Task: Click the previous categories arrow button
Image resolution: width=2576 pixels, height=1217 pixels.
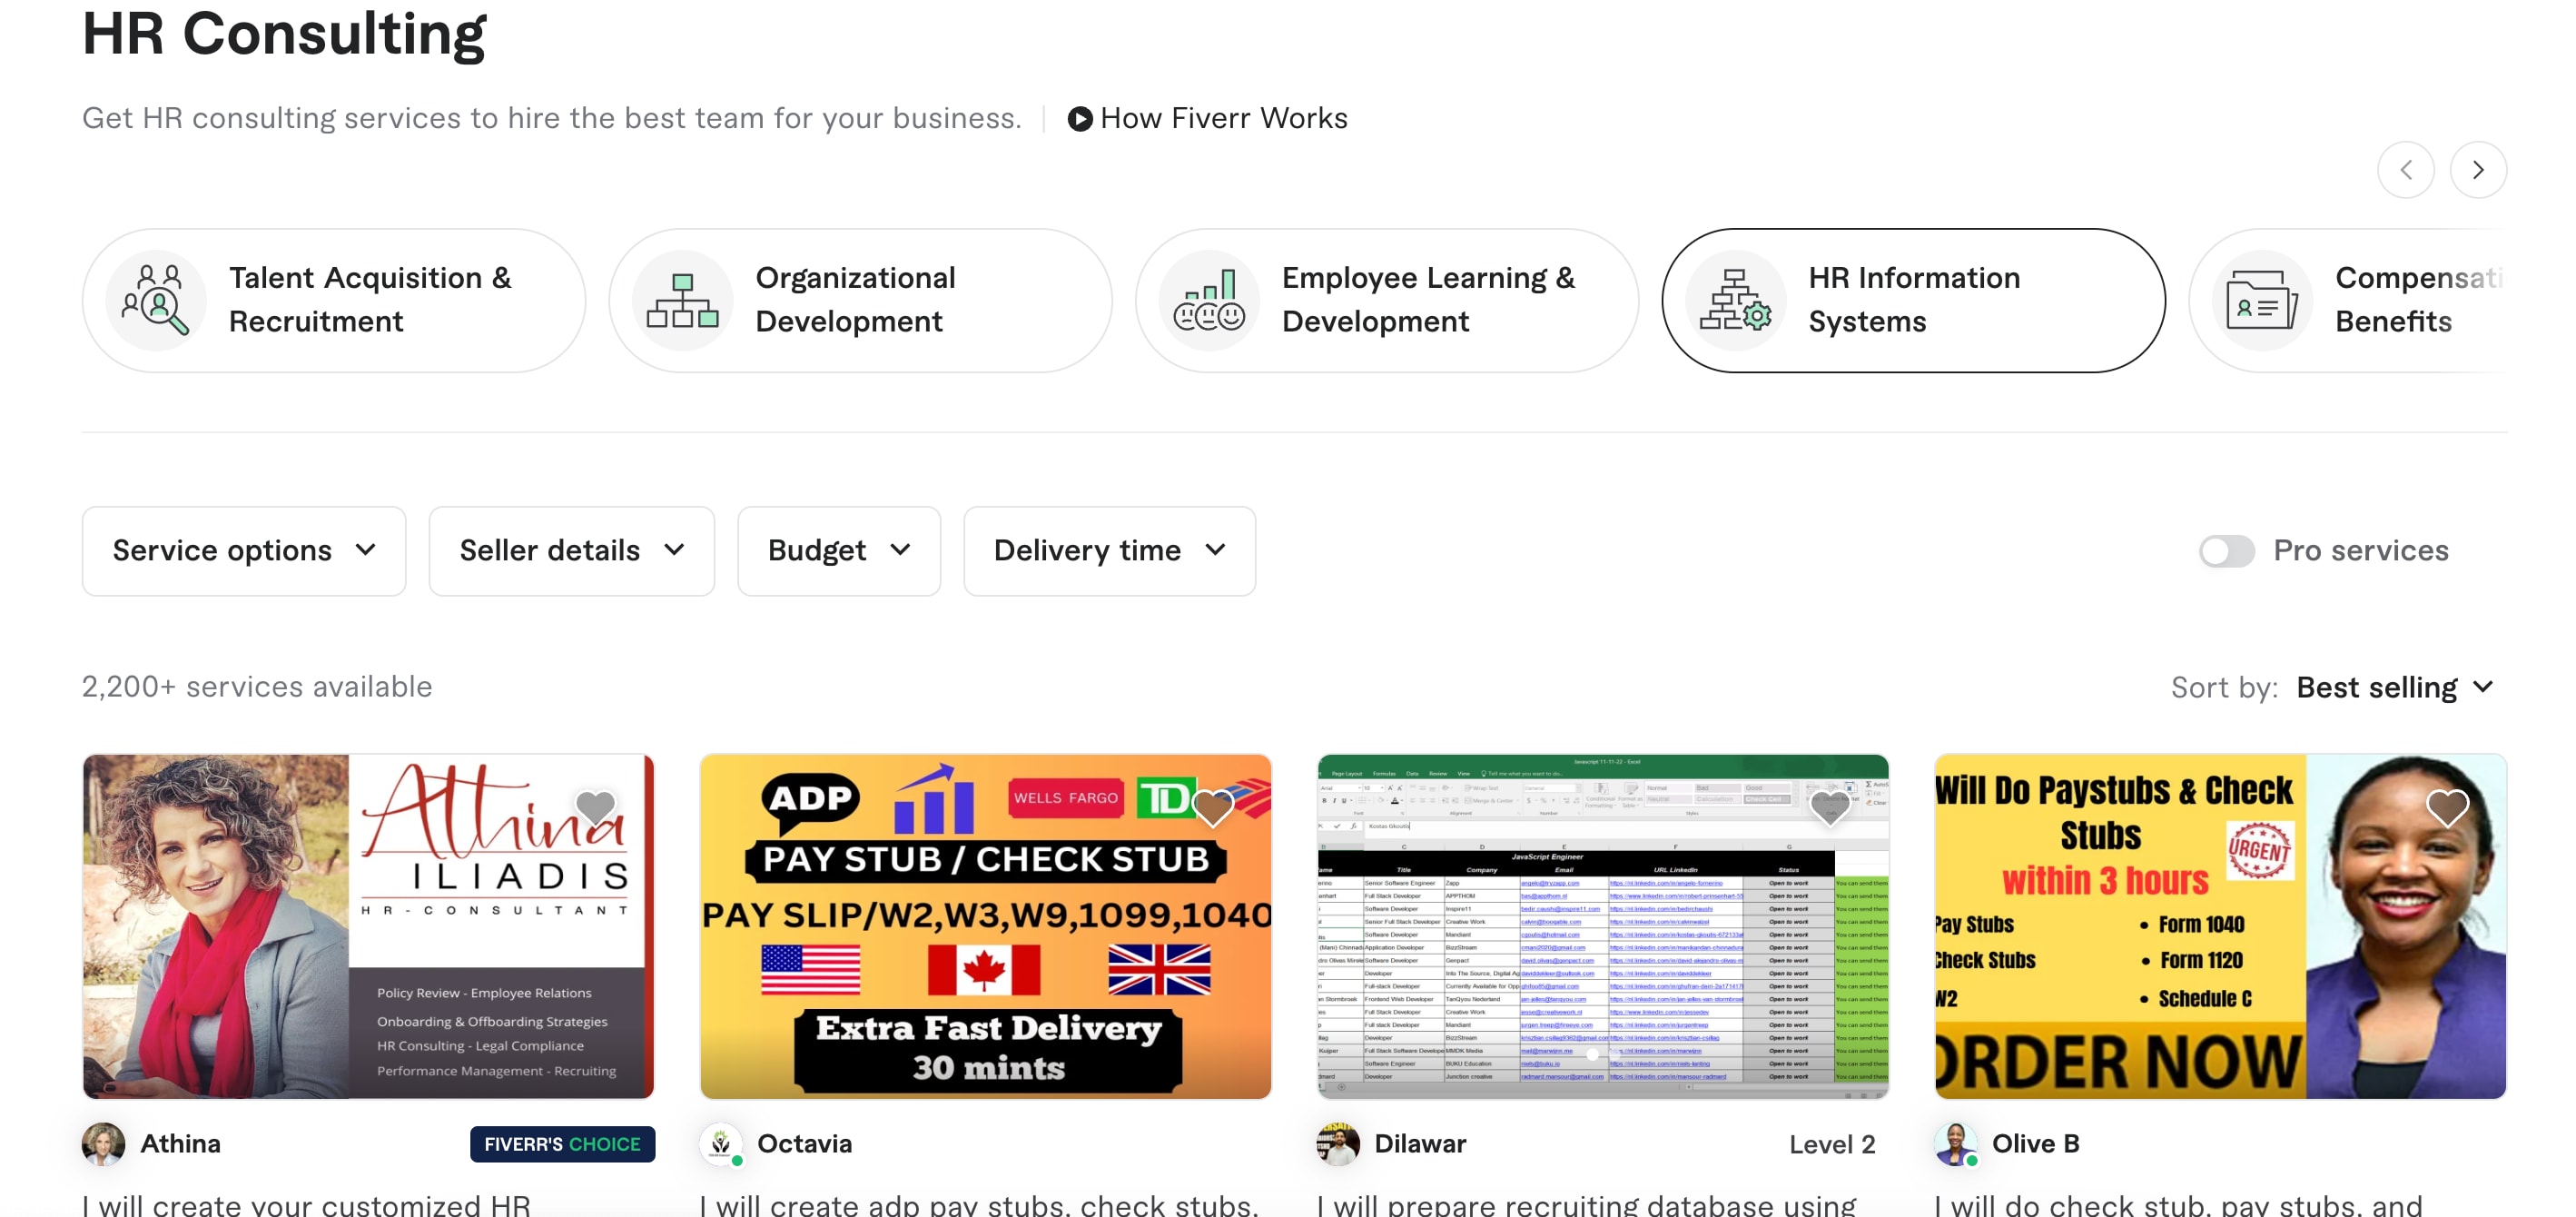Action: [2405, 170]
